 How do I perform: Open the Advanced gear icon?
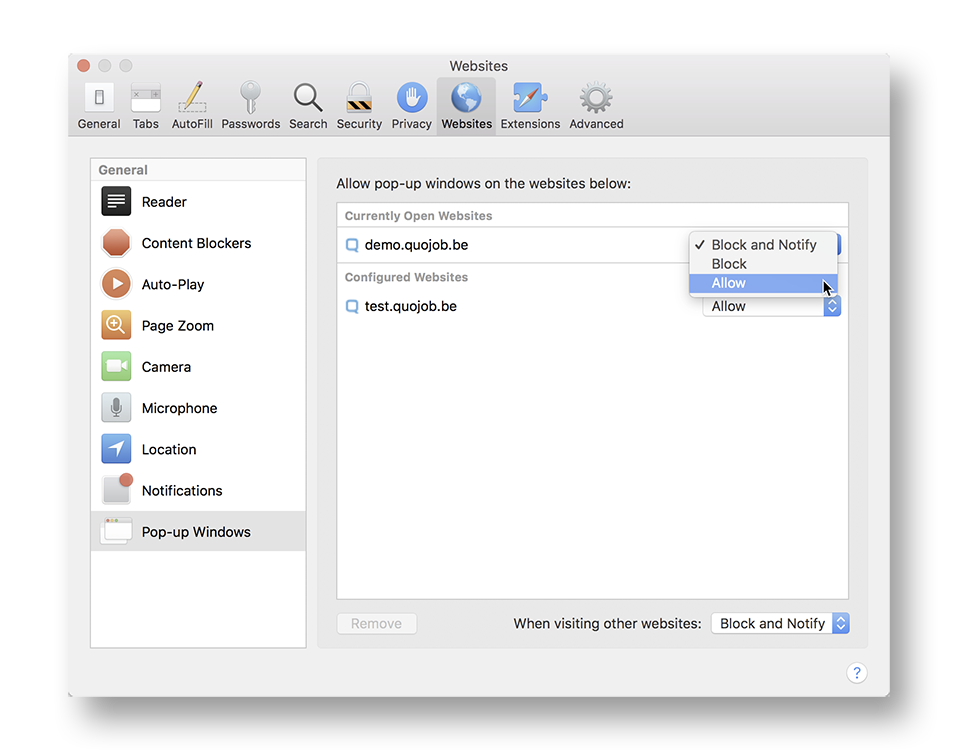(x=596, y=98)
